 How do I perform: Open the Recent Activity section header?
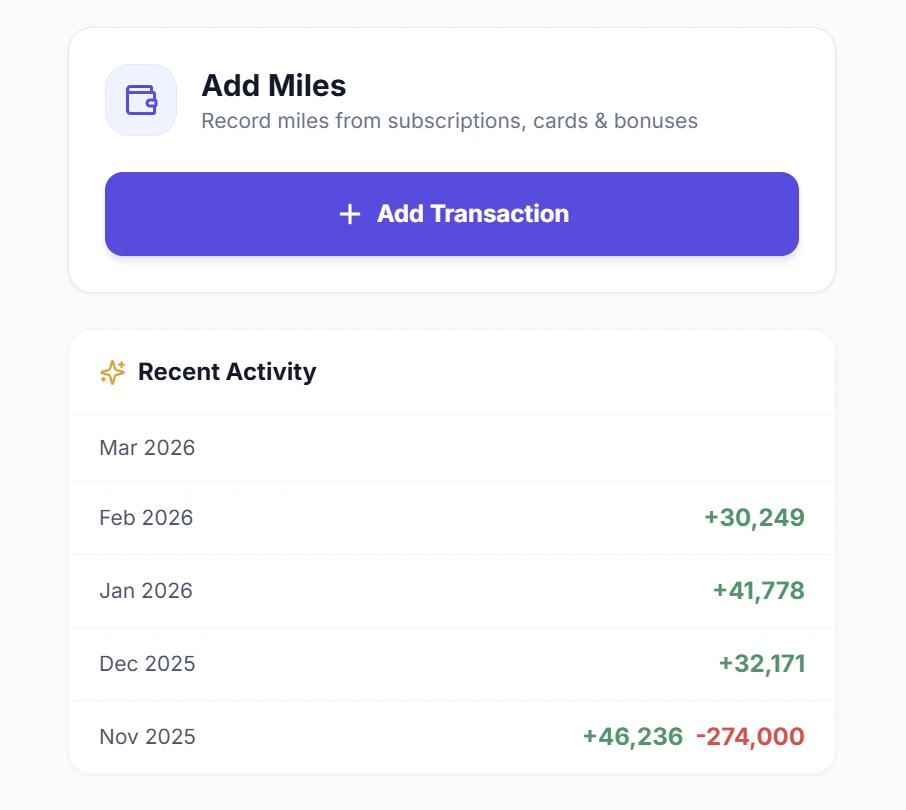tap(227, 371)
